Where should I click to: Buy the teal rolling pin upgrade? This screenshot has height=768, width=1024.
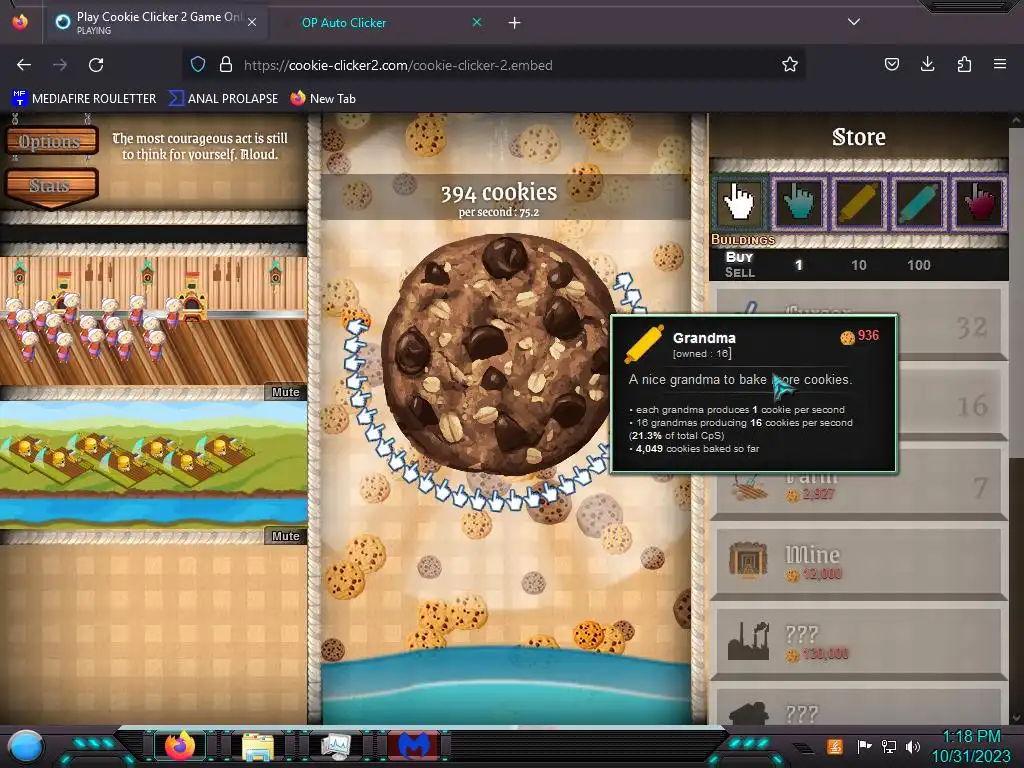pos(919,202)
